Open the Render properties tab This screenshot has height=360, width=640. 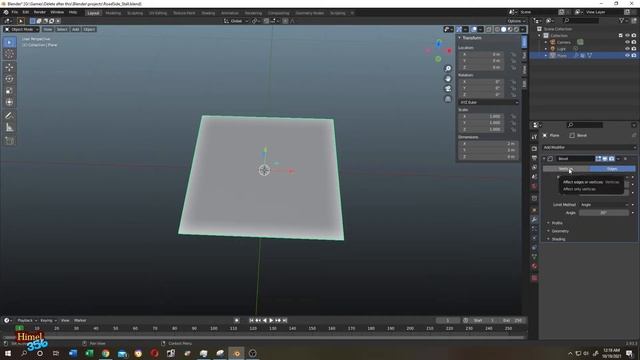pos(534,149)
